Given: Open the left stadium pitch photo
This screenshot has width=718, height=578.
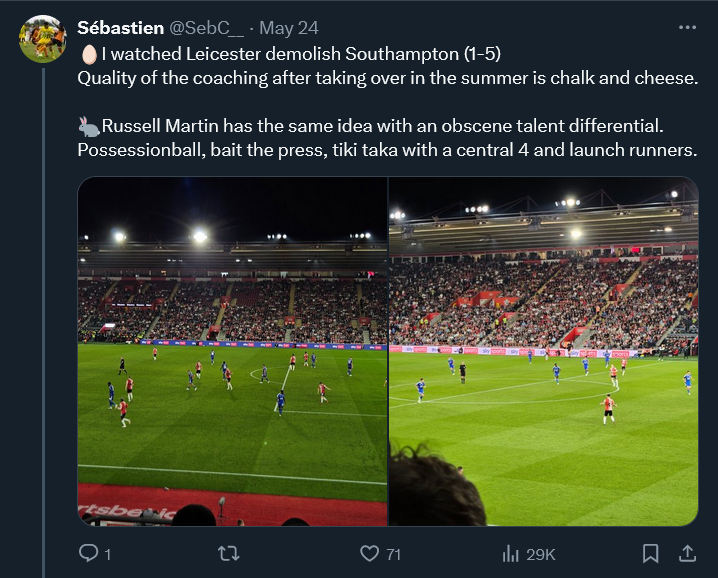Looking at the screenshot, I should 232,351.
